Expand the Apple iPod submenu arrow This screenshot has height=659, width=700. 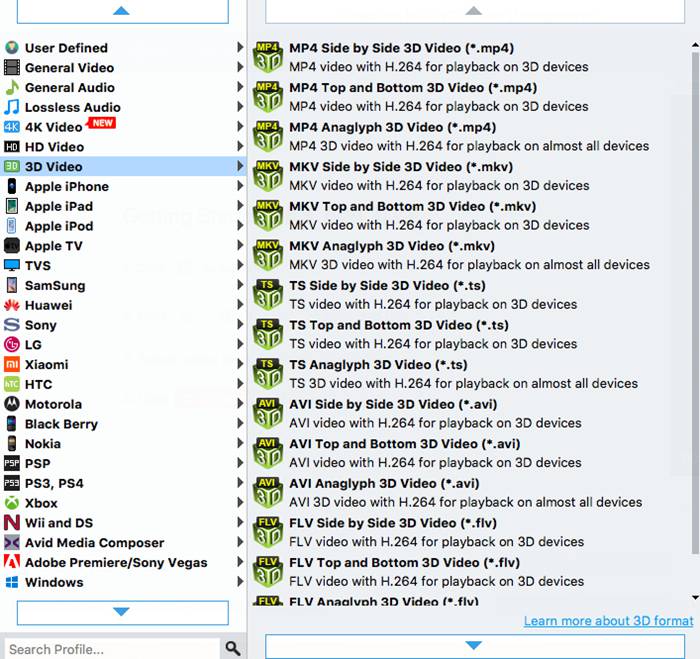(x=240, y=225)
